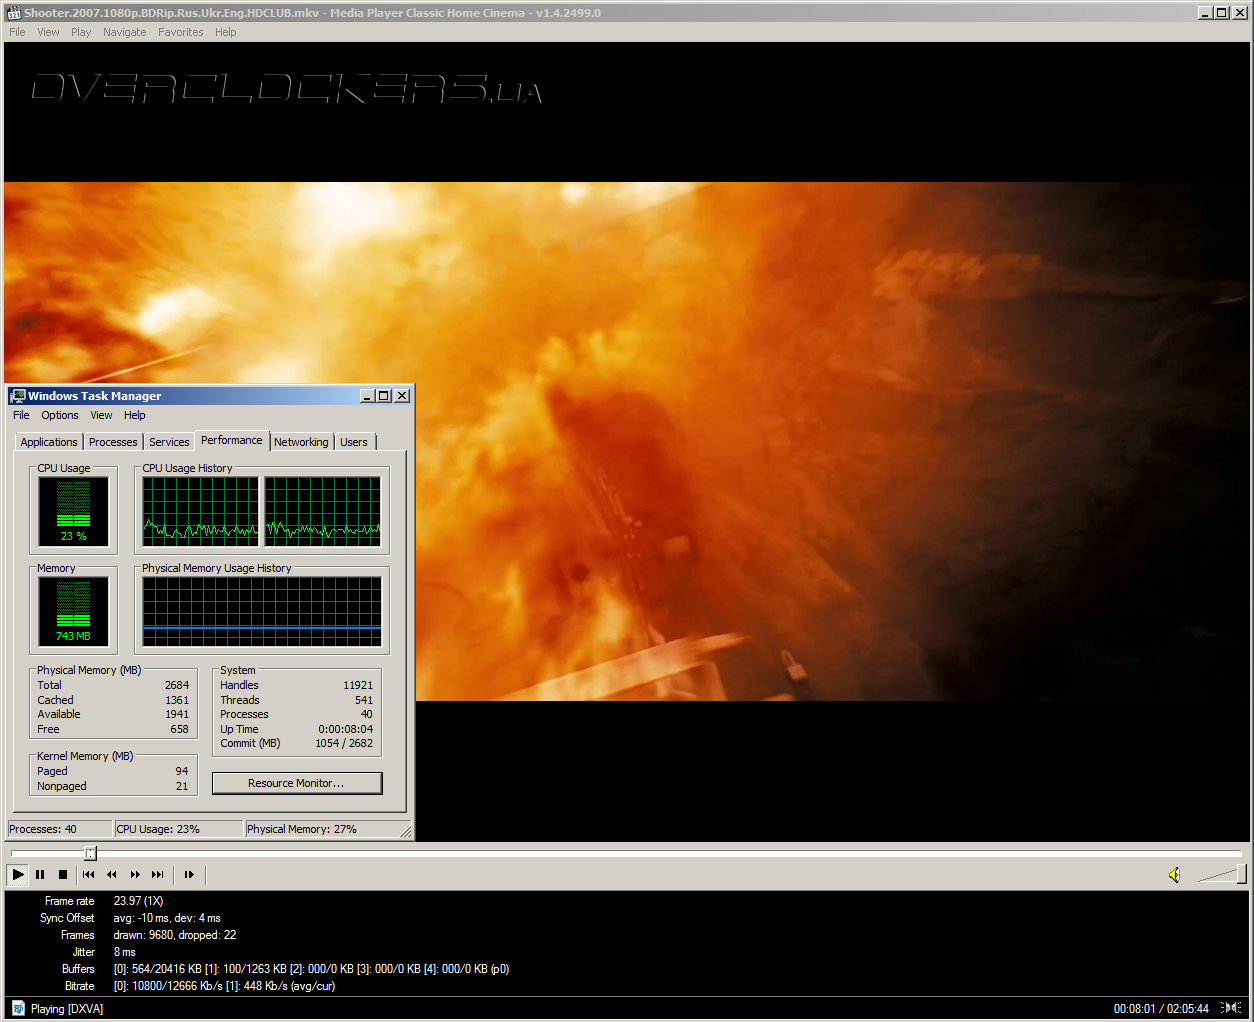Click the Handles value 11921
Viewport: 1254px width, 1022px height.
(358, 685)
